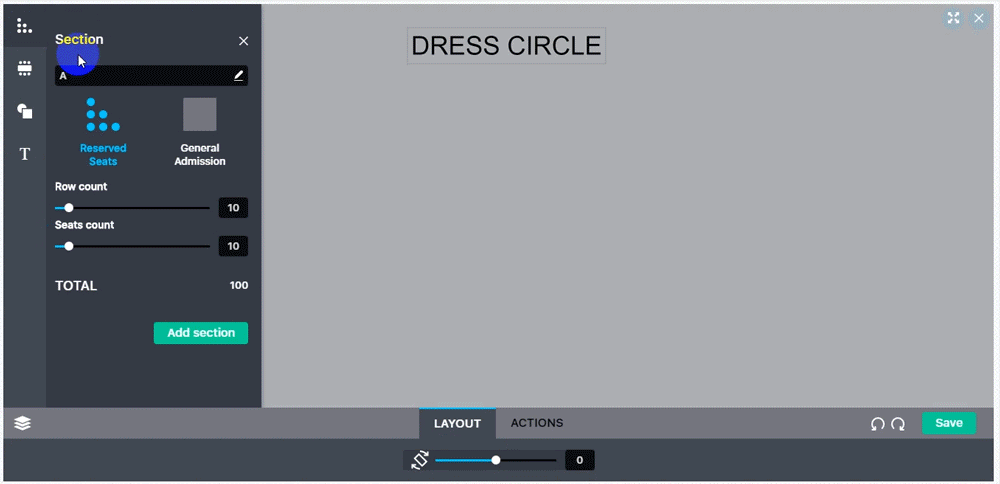Select the DRESS CIRCLE text on canvas
1000x484 pixels.
point(506,46)
